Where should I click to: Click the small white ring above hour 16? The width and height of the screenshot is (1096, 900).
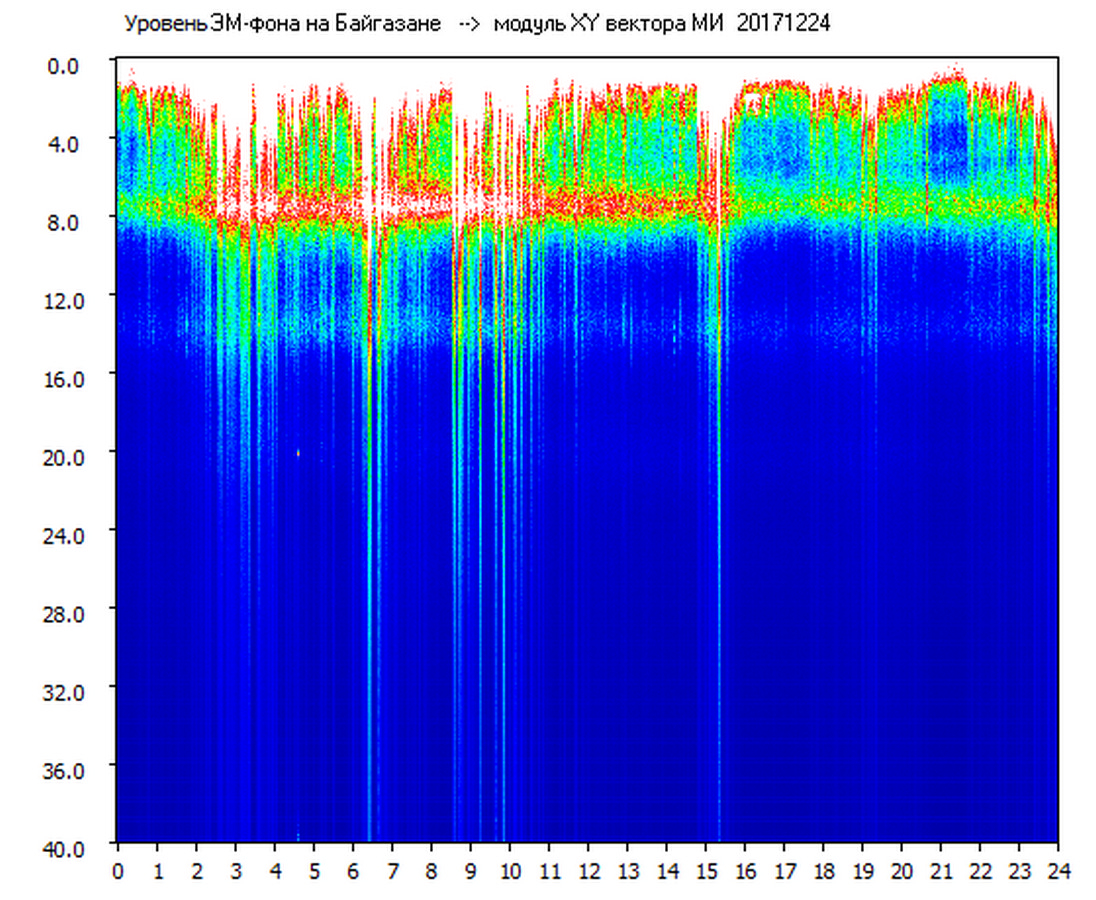coord(754,100)
